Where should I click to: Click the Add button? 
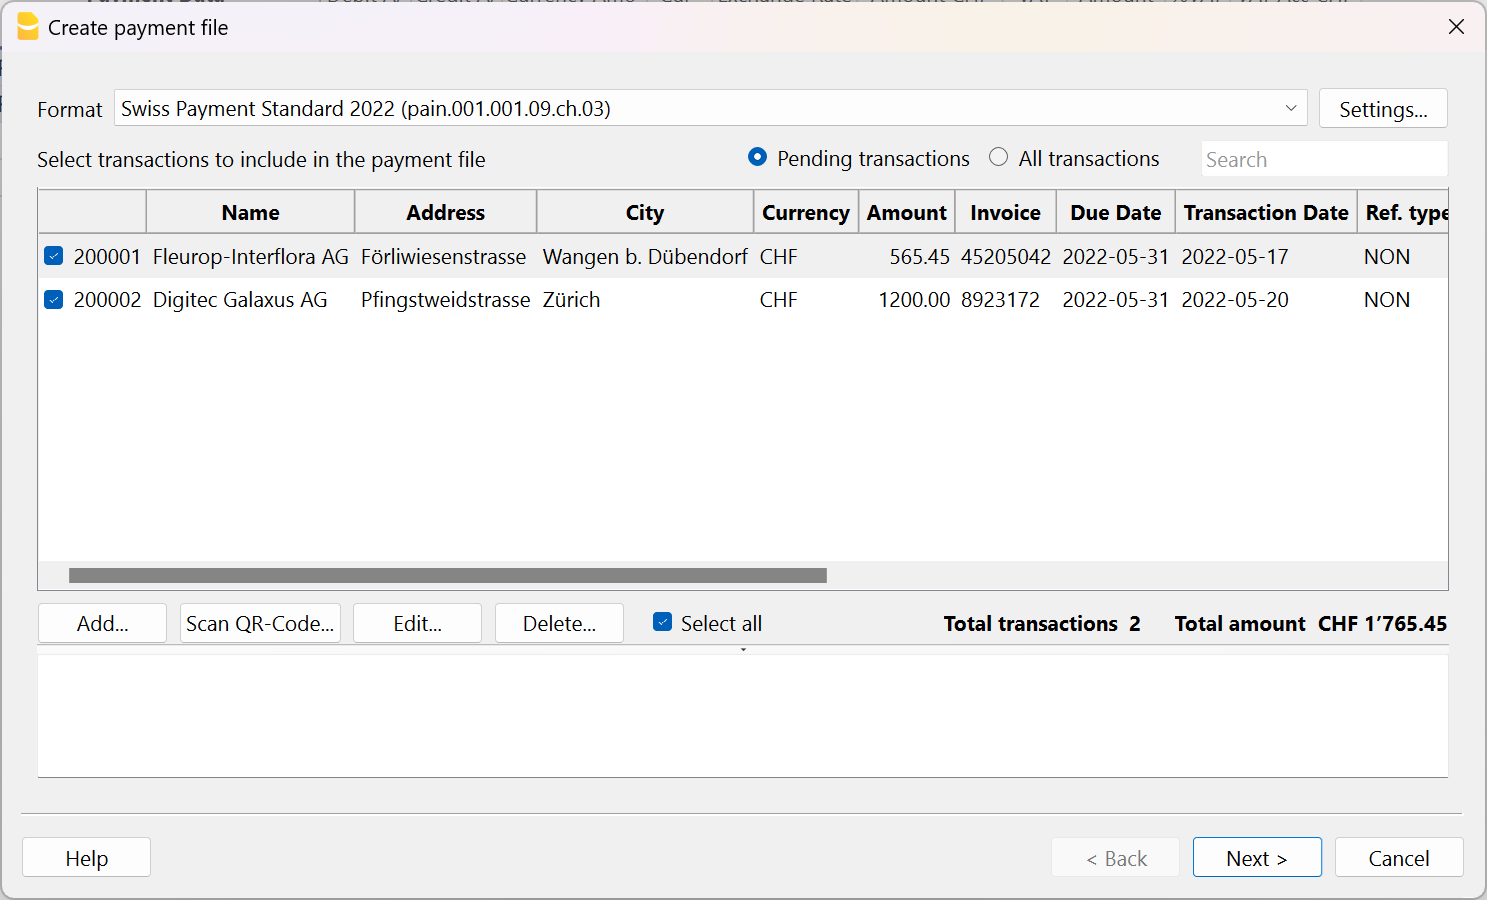102,622
